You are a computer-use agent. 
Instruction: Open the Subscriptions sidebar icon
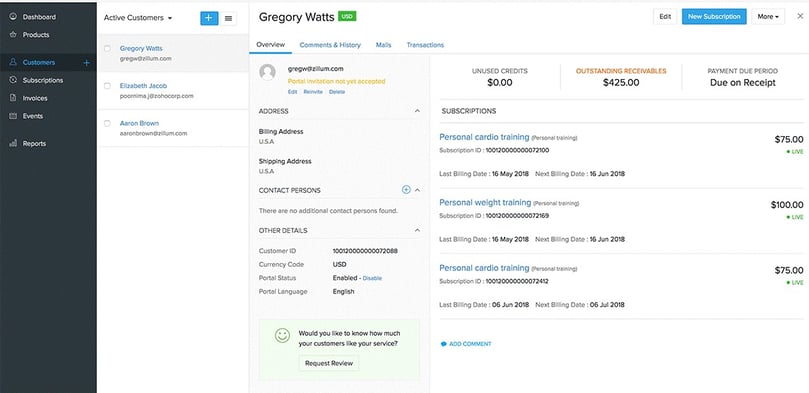click(x=13, y=80)
